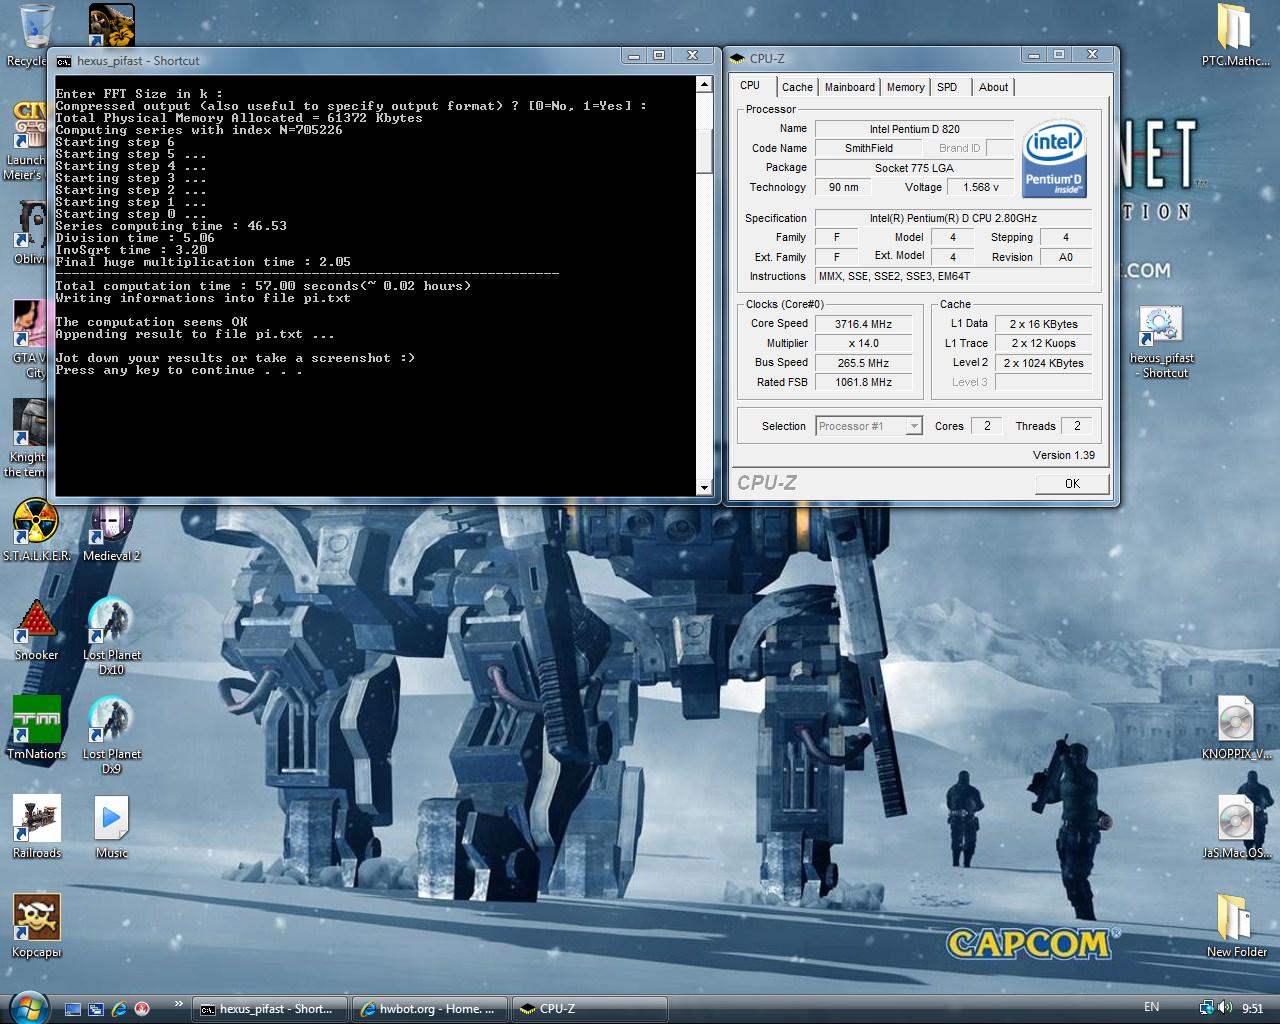The height and width of the screenshot is (1024, 1280).
Task: Open the Railroads desktop shortcut
Action: (36, 827)
